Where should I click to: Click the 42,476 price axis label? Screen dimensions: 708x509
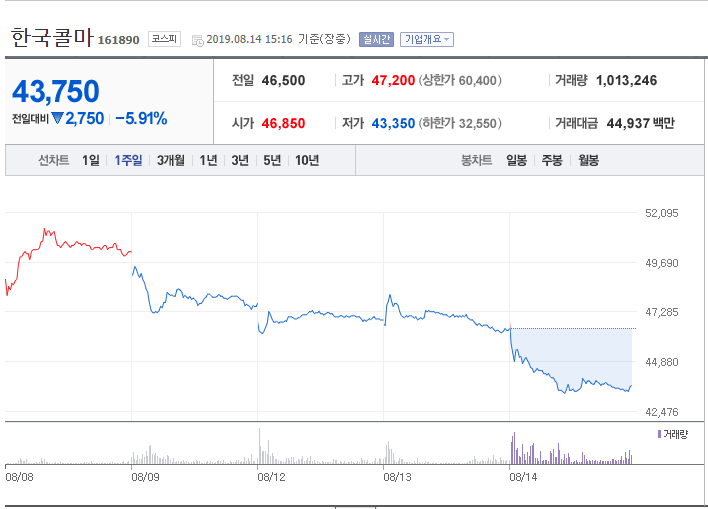[661, 412]
